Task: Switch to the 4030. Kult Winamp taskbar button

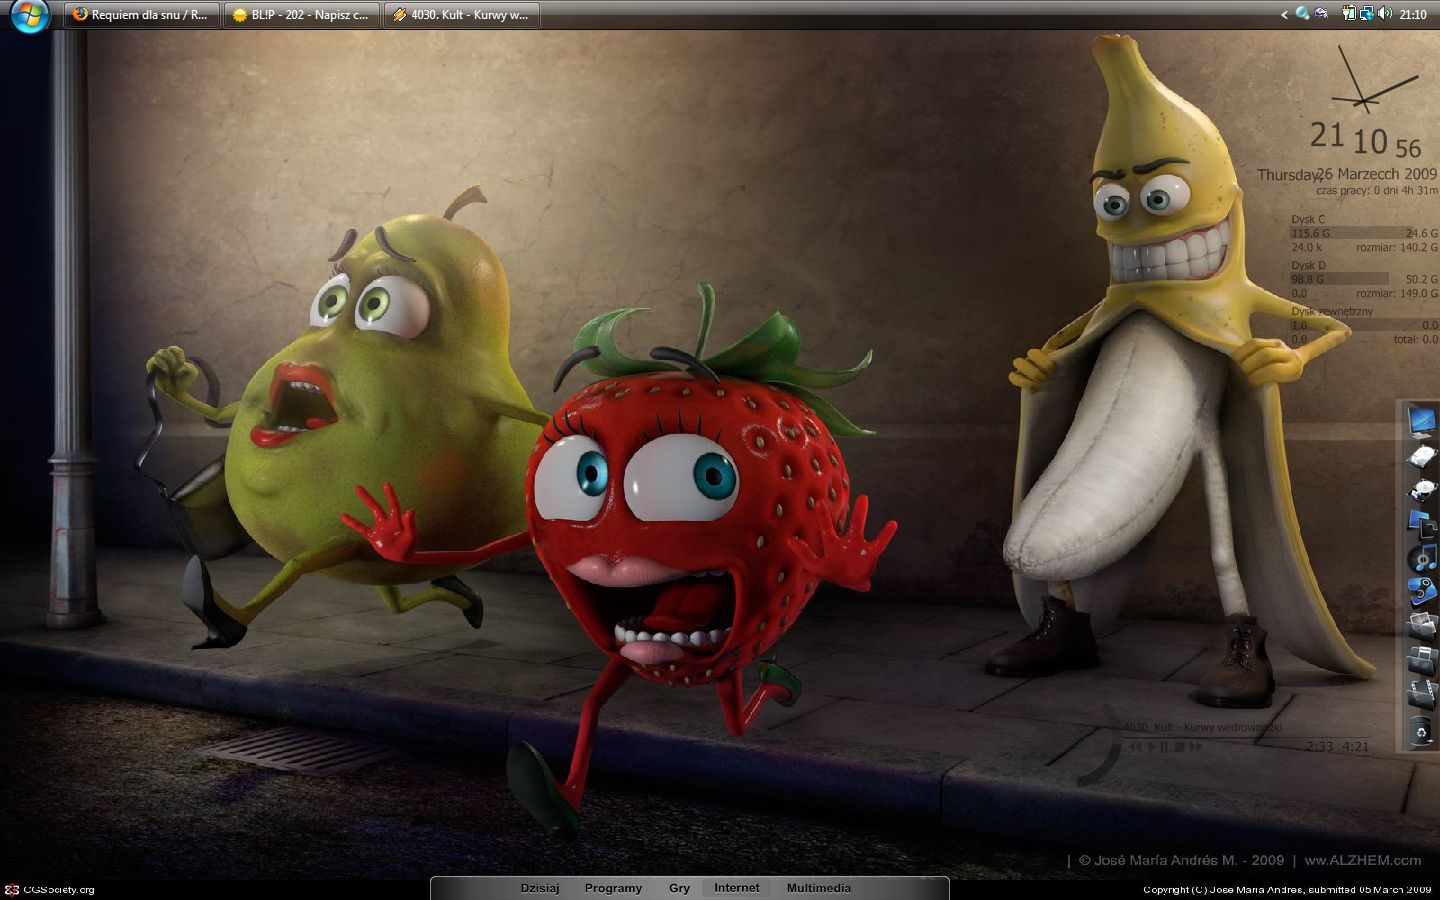Action: tap(462, 15)
